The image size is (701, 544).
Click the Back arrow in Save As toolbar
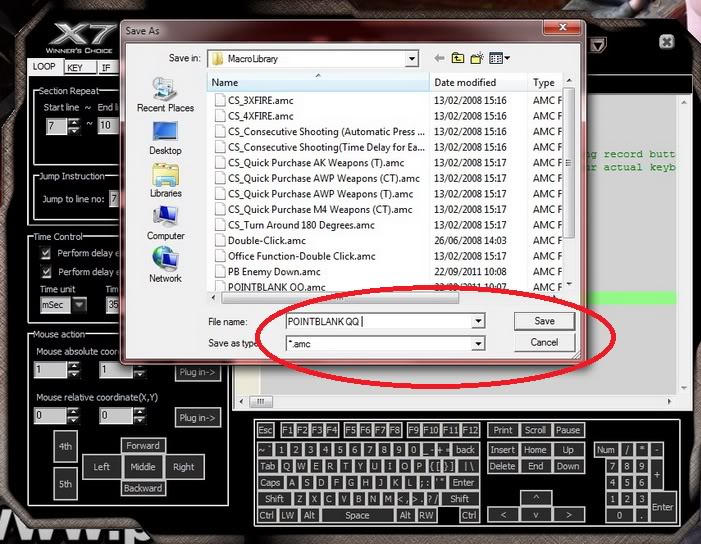[439, 58]
